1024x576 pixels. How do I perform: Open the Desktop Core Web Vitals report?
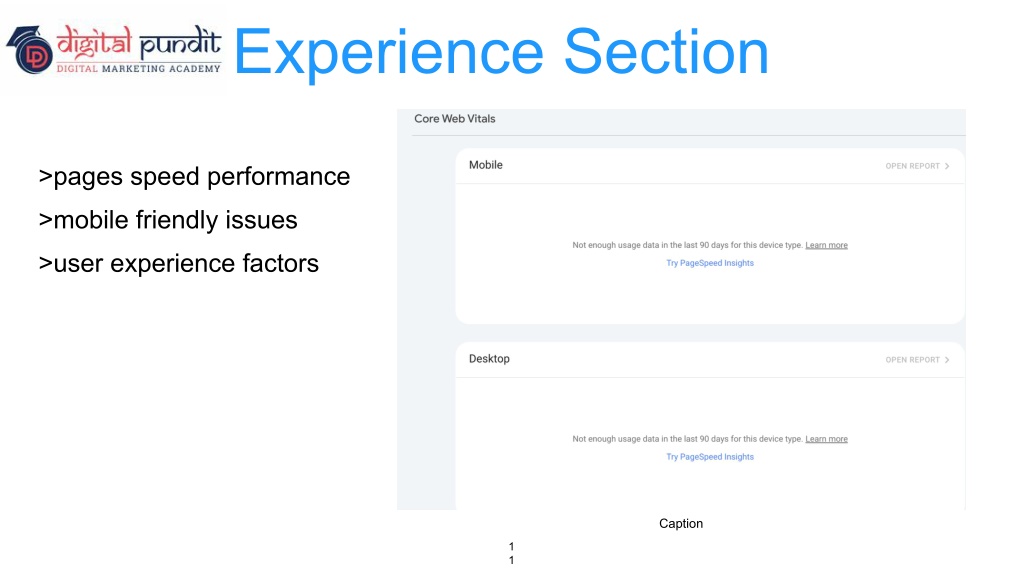[912, 360]
